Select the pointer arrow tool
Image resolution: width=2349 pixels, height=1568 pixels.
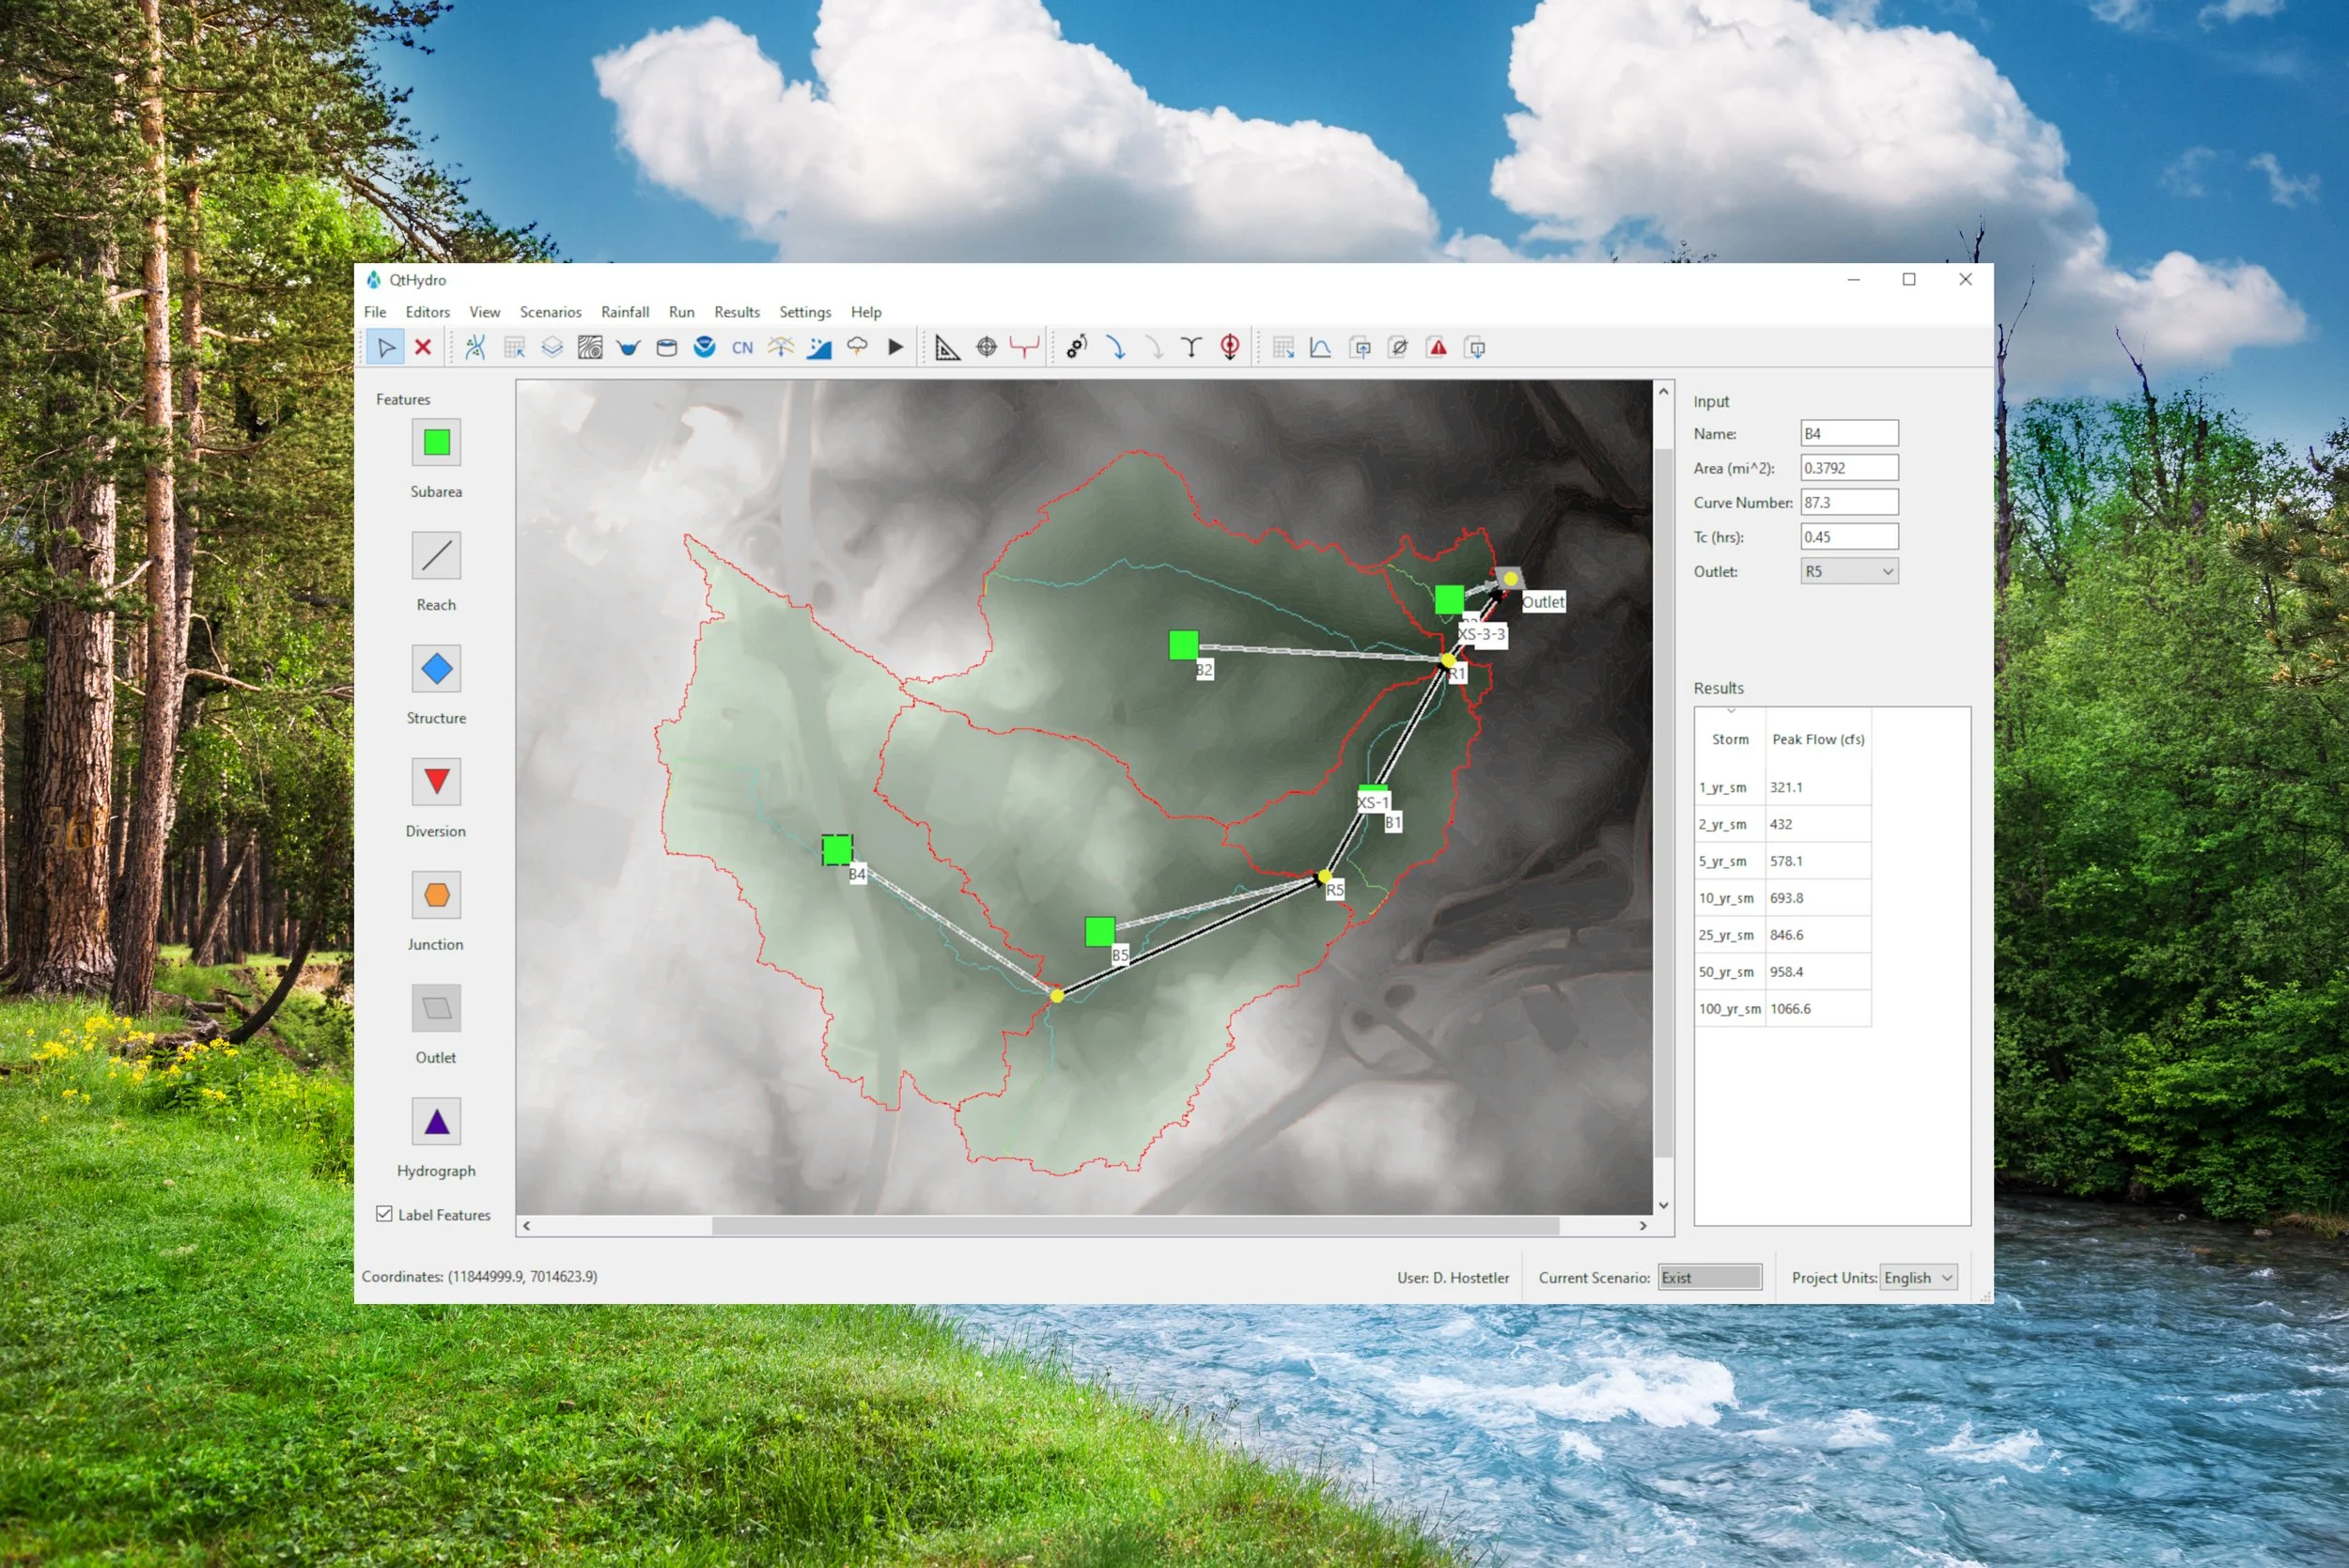(385, 348)
